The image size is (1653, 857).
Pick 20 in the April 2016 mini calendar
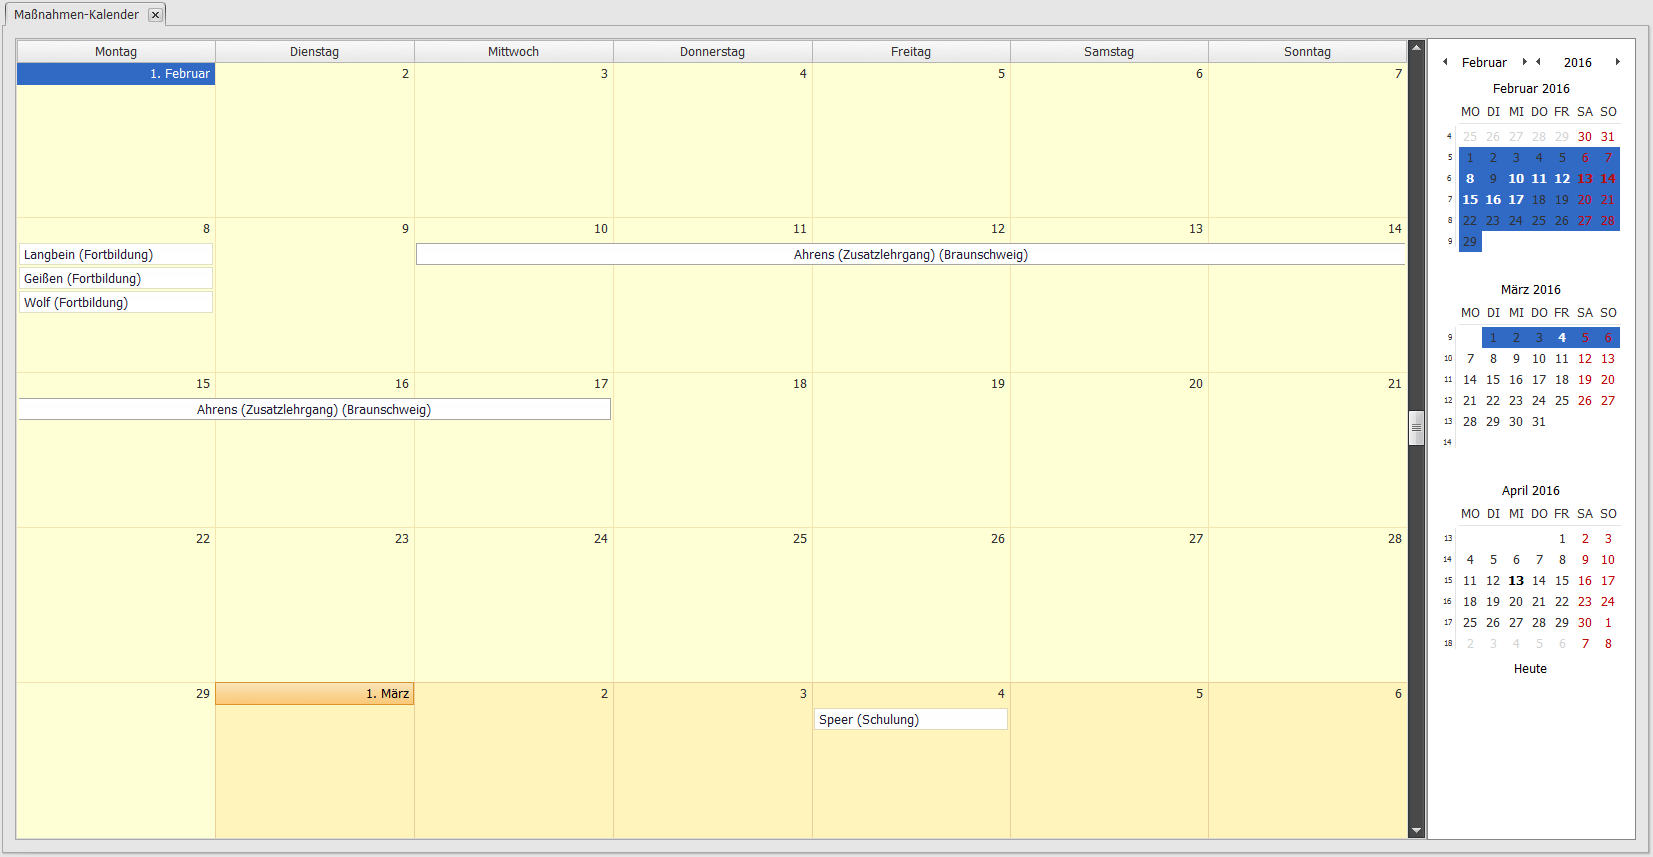[x=1516, y=602]
